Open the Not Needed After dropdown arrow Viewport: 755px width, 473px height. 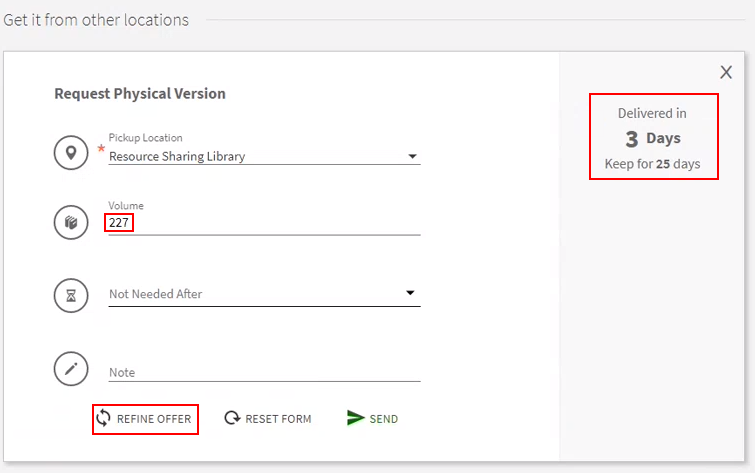coord(410,293)
